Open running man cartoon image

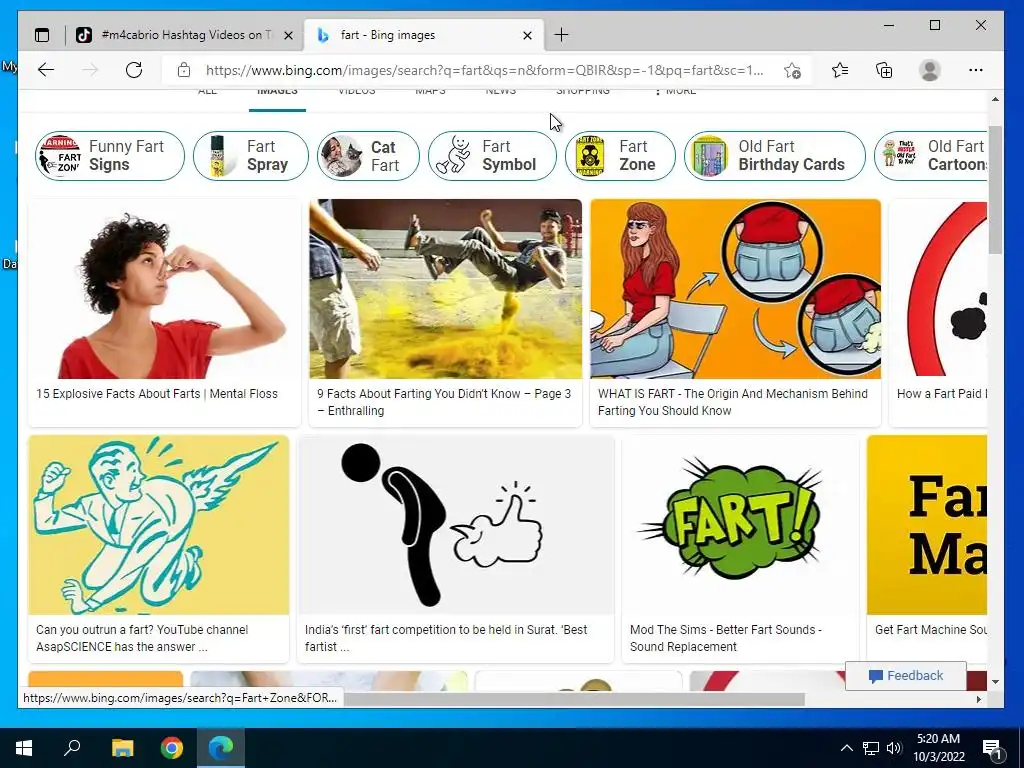tap(159, 525)
